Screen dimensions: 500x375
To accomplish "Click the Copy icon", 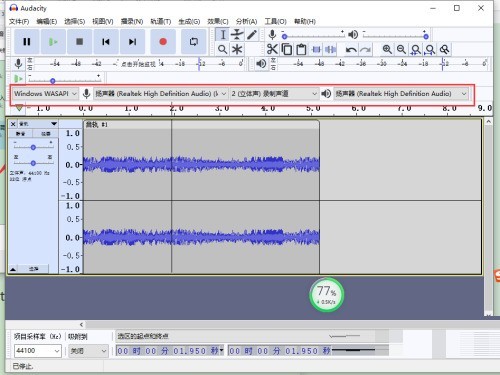I will pos(287,49).
